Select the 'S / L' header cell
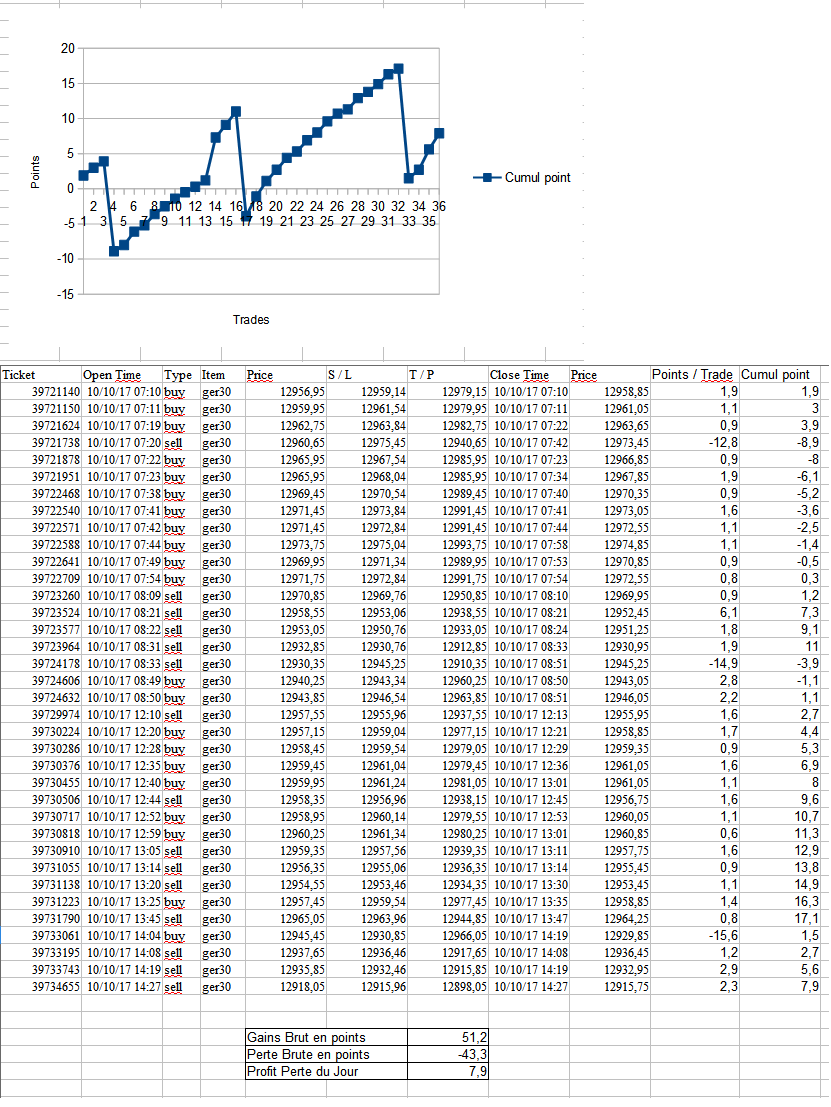The width and height of the screenshot is (831, 1107). [366, 375]
